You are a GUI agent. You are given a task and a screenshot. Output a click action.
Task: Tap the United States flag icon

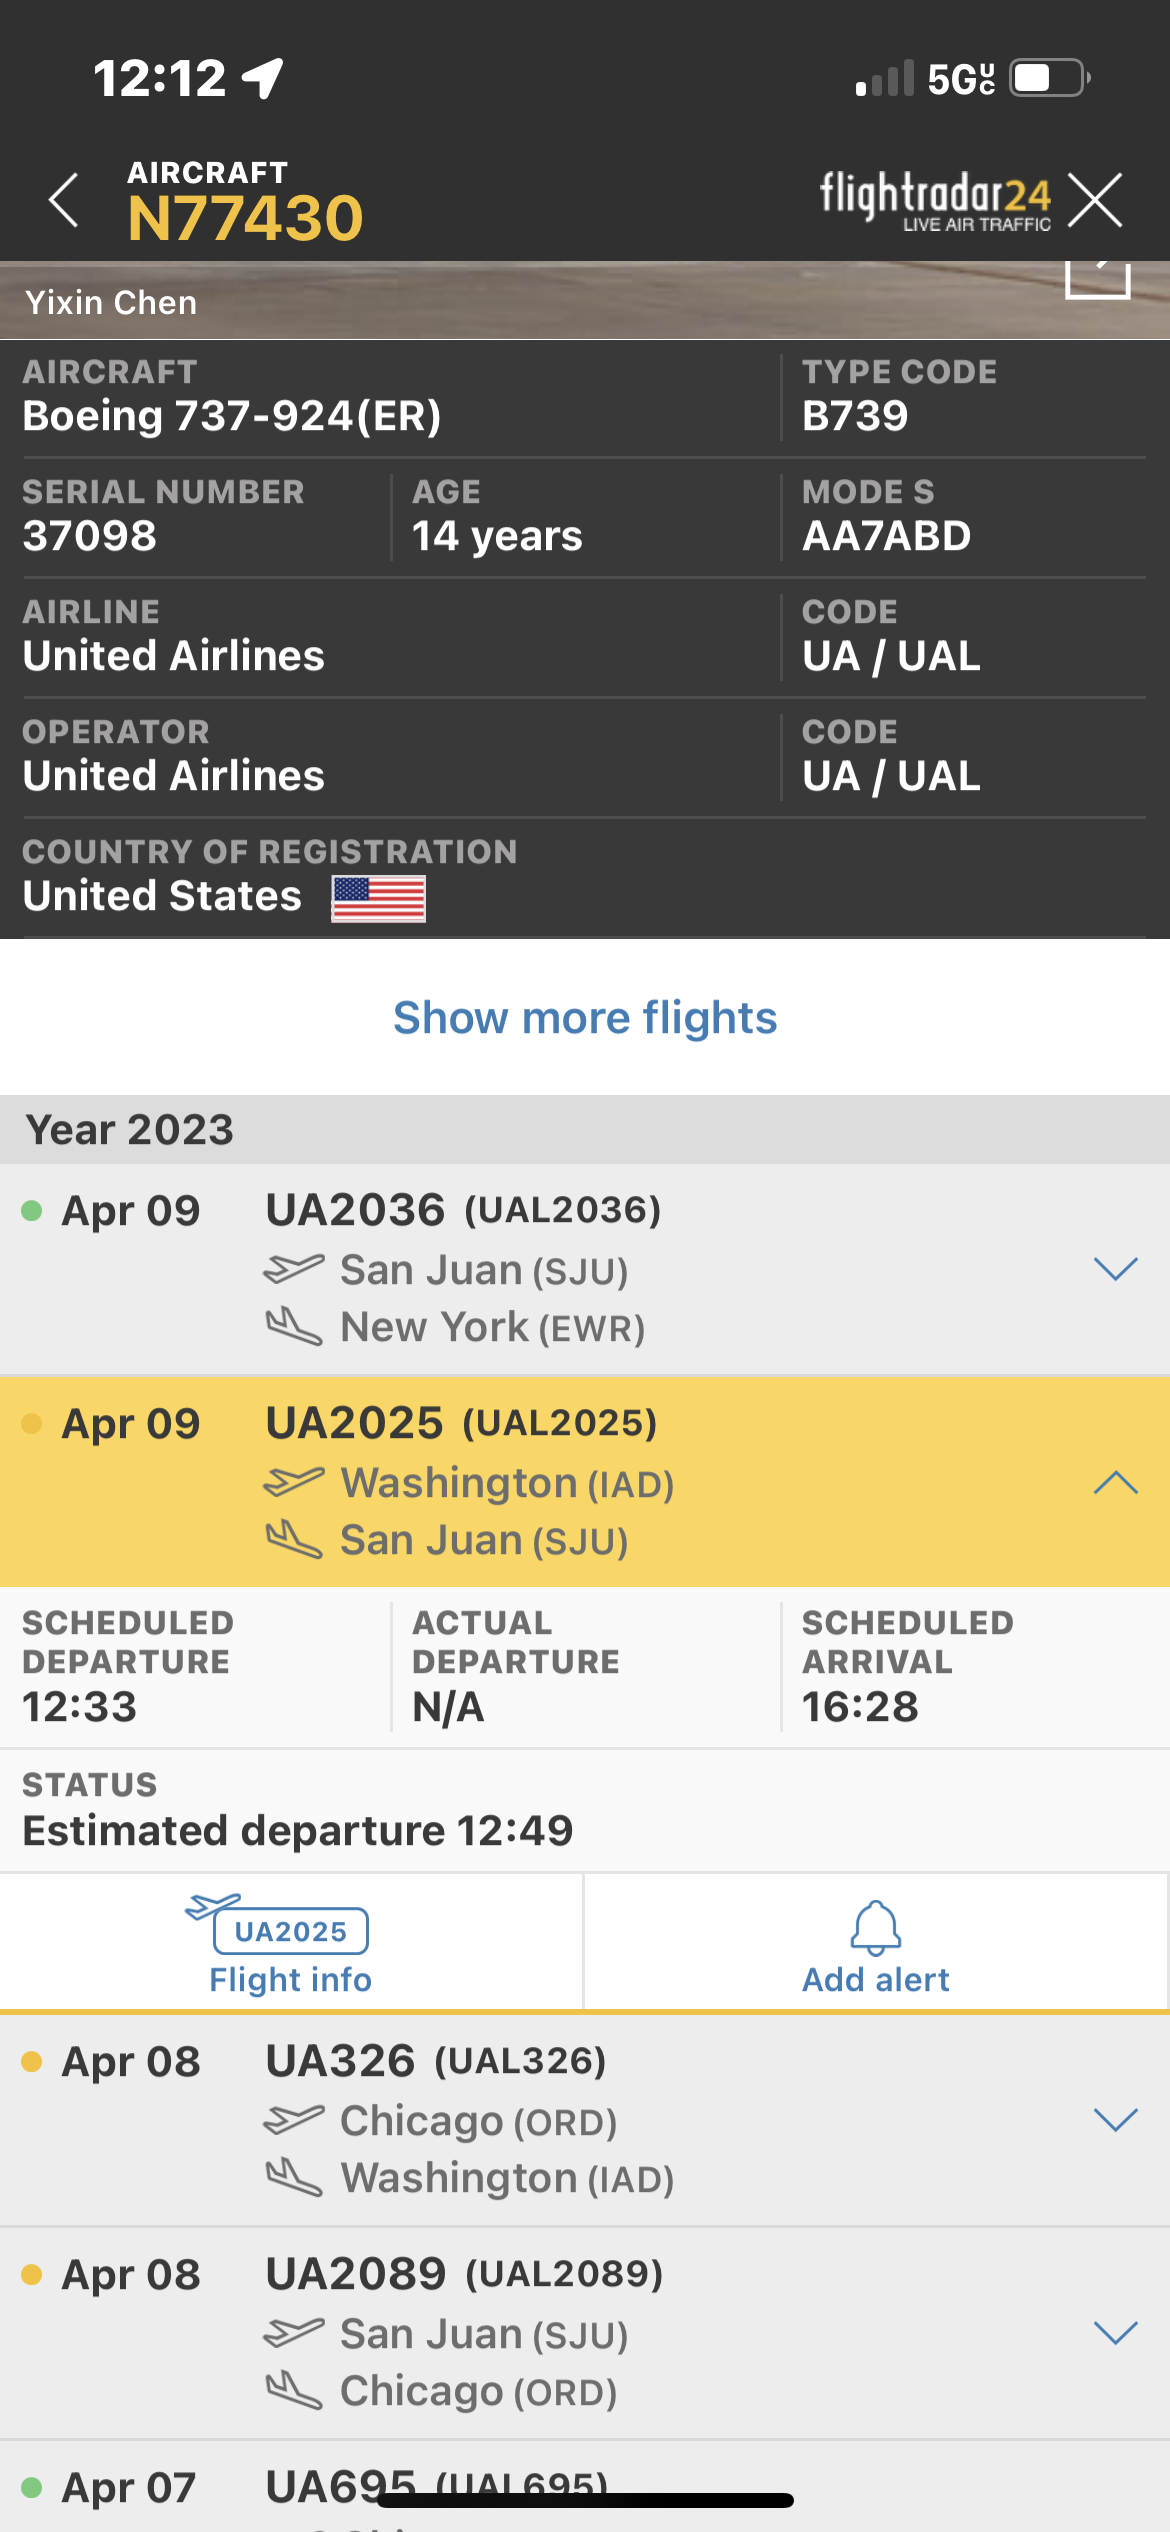(x=378, y=898)
